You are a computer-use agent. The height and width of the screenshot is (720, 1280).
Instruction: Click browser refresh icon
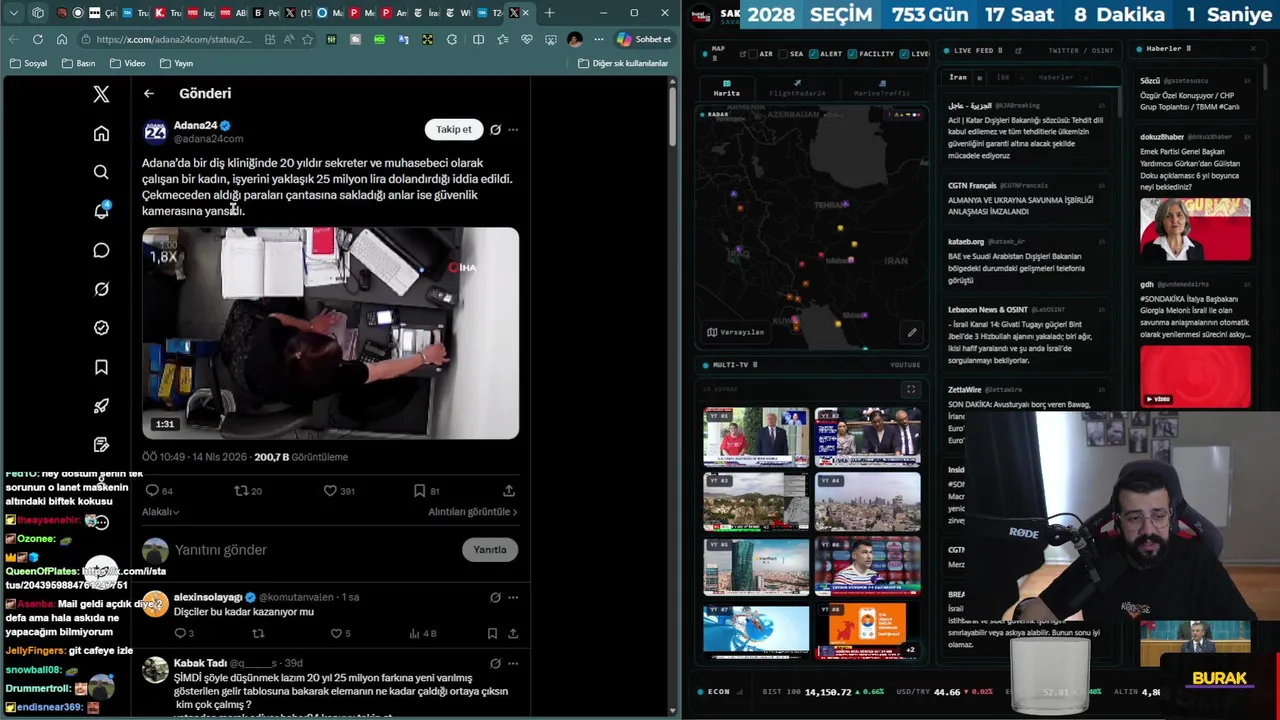click(37, 39)
